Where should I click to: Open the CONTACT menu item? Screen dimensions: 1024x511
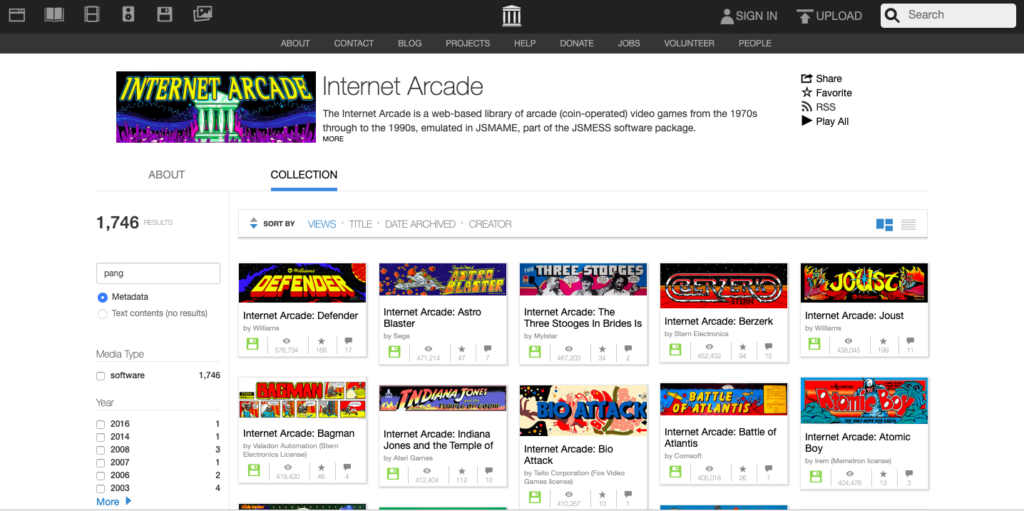pyautogui.click(x=354, y=43)
